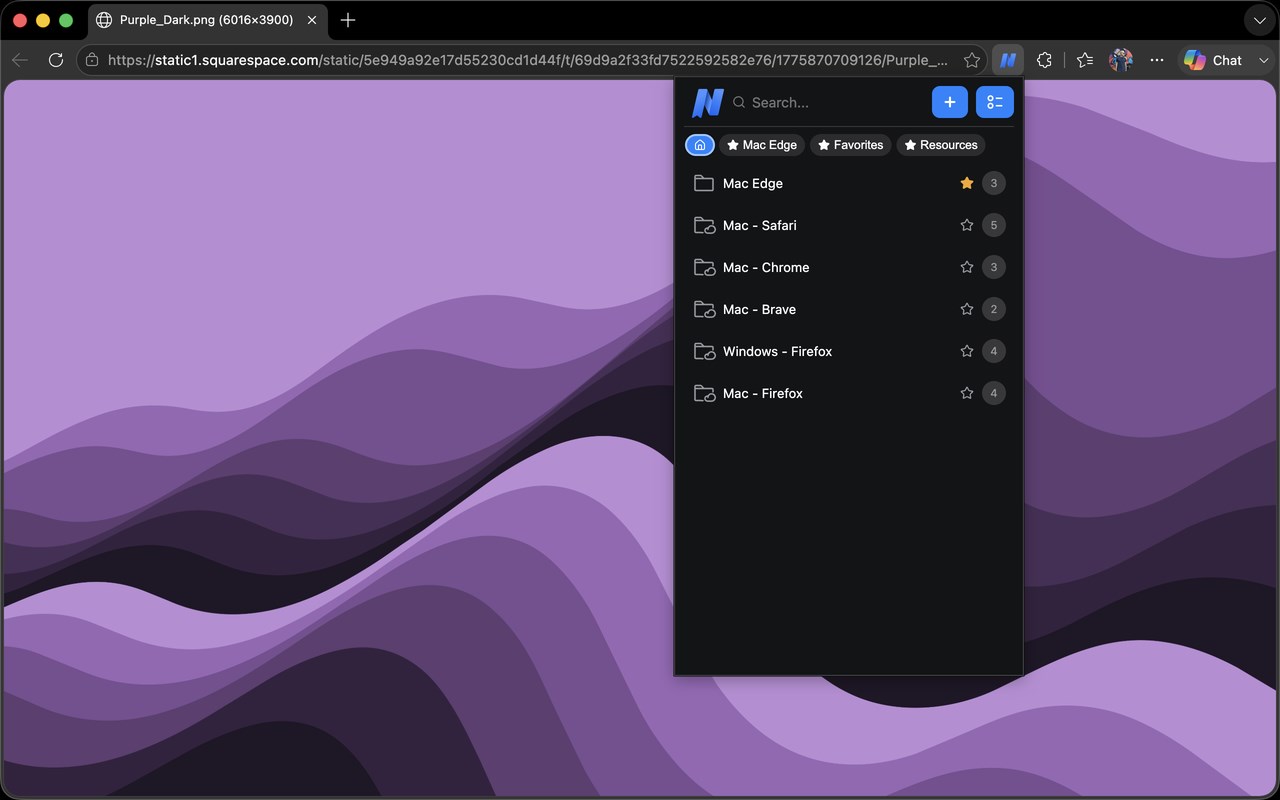Open a new tab with plus
The width and height of the screenshot is (1280, 800).
point(348,20)
